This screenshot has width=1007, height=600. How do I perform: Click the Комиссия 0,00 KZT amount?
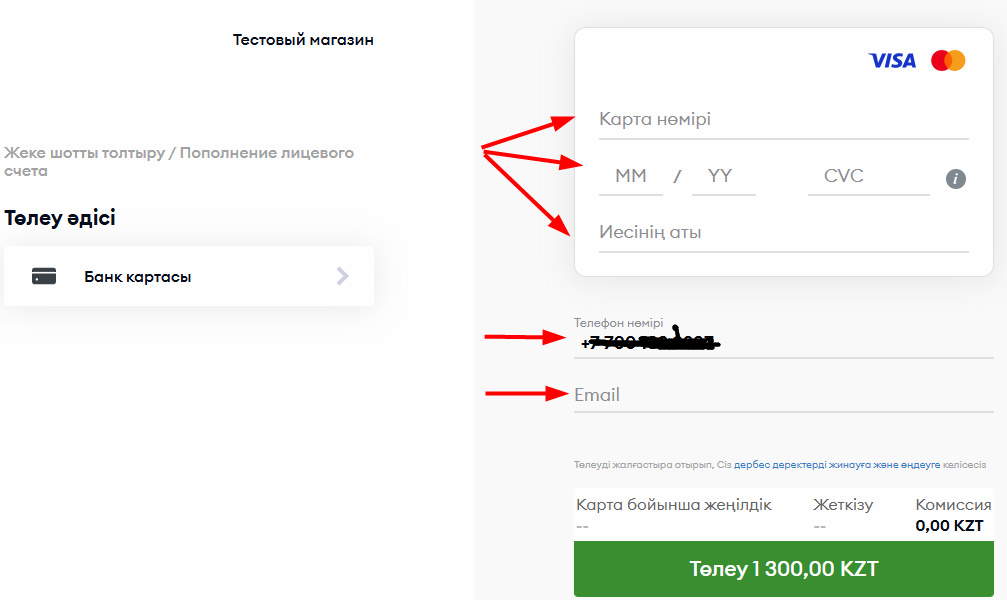[x=949, y=525]
